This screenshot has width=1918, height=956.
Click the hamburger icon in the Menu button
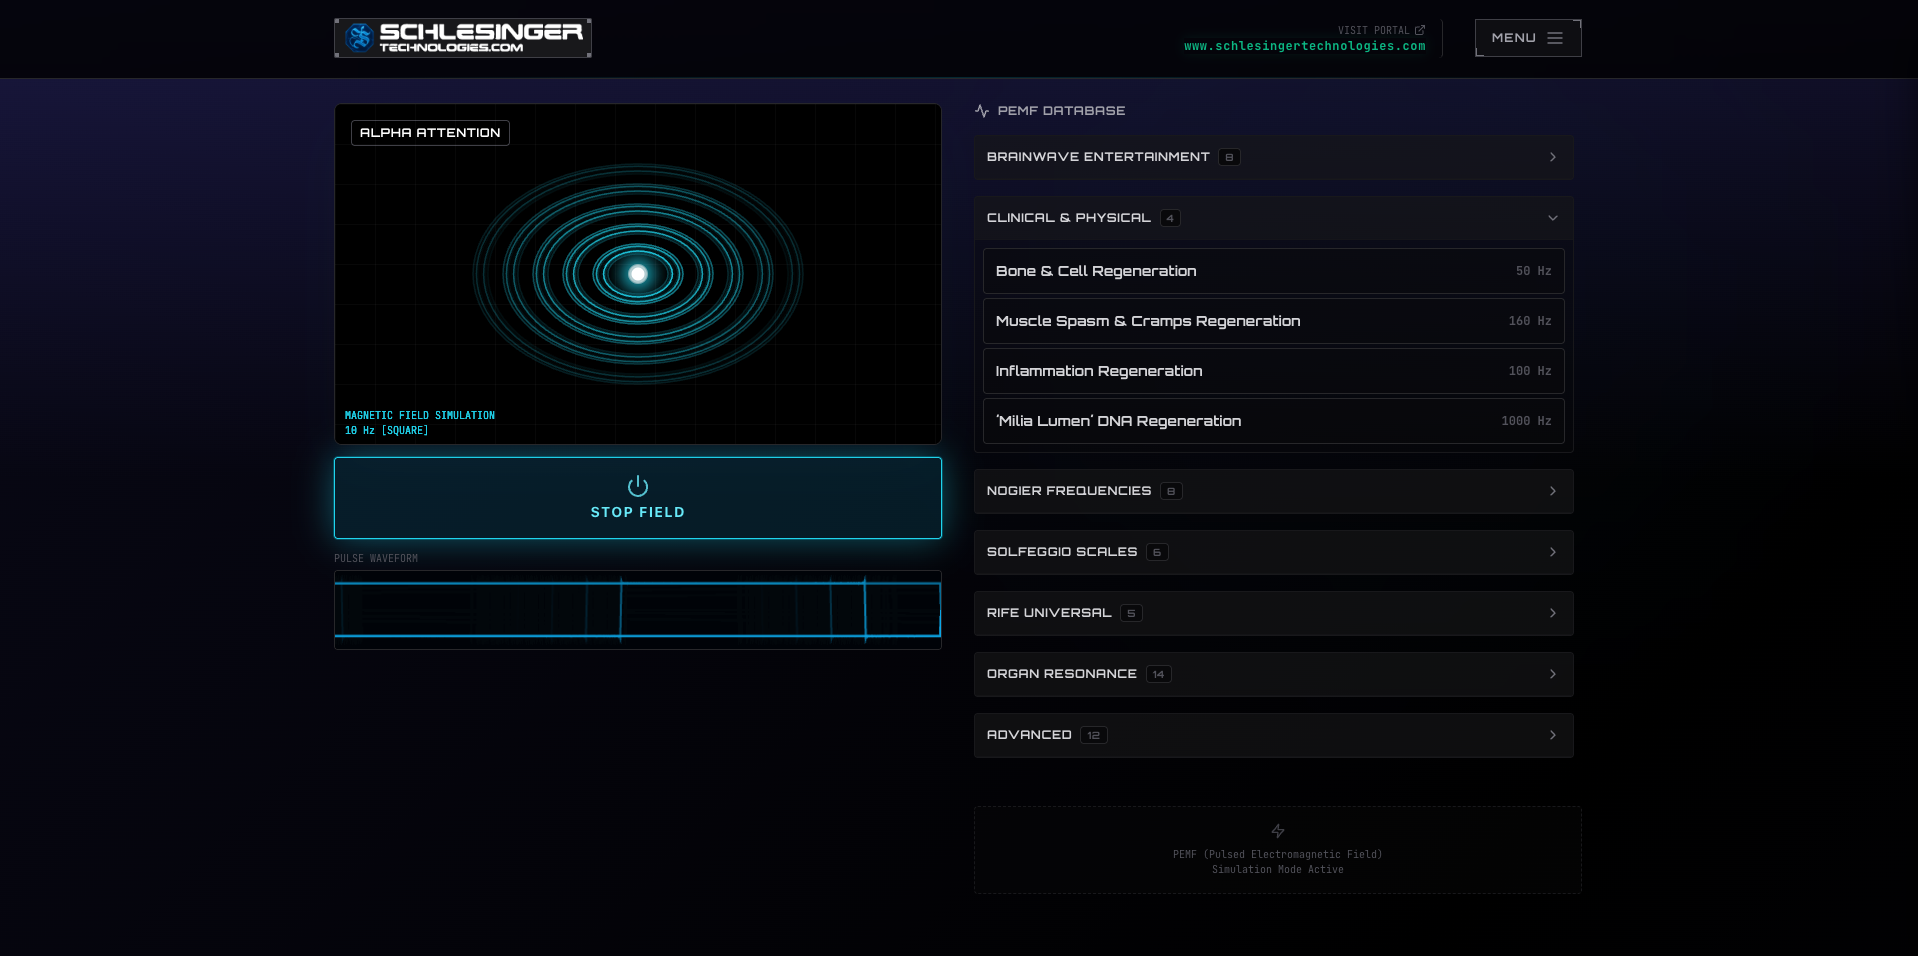[1554, 38]
